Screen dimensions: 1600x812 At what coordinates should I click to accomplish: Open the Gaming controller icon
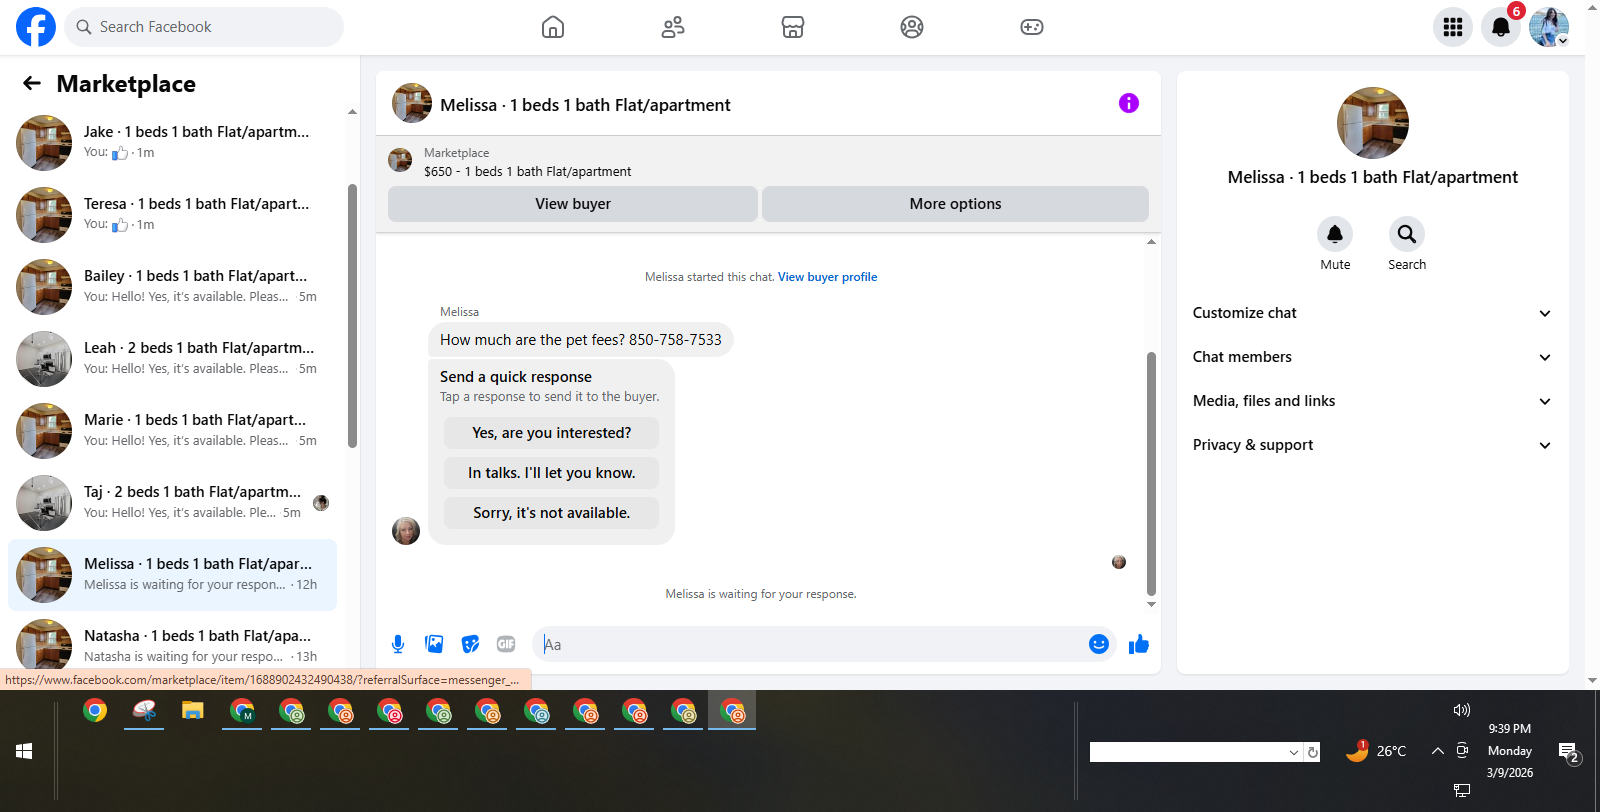[1032, 27]
